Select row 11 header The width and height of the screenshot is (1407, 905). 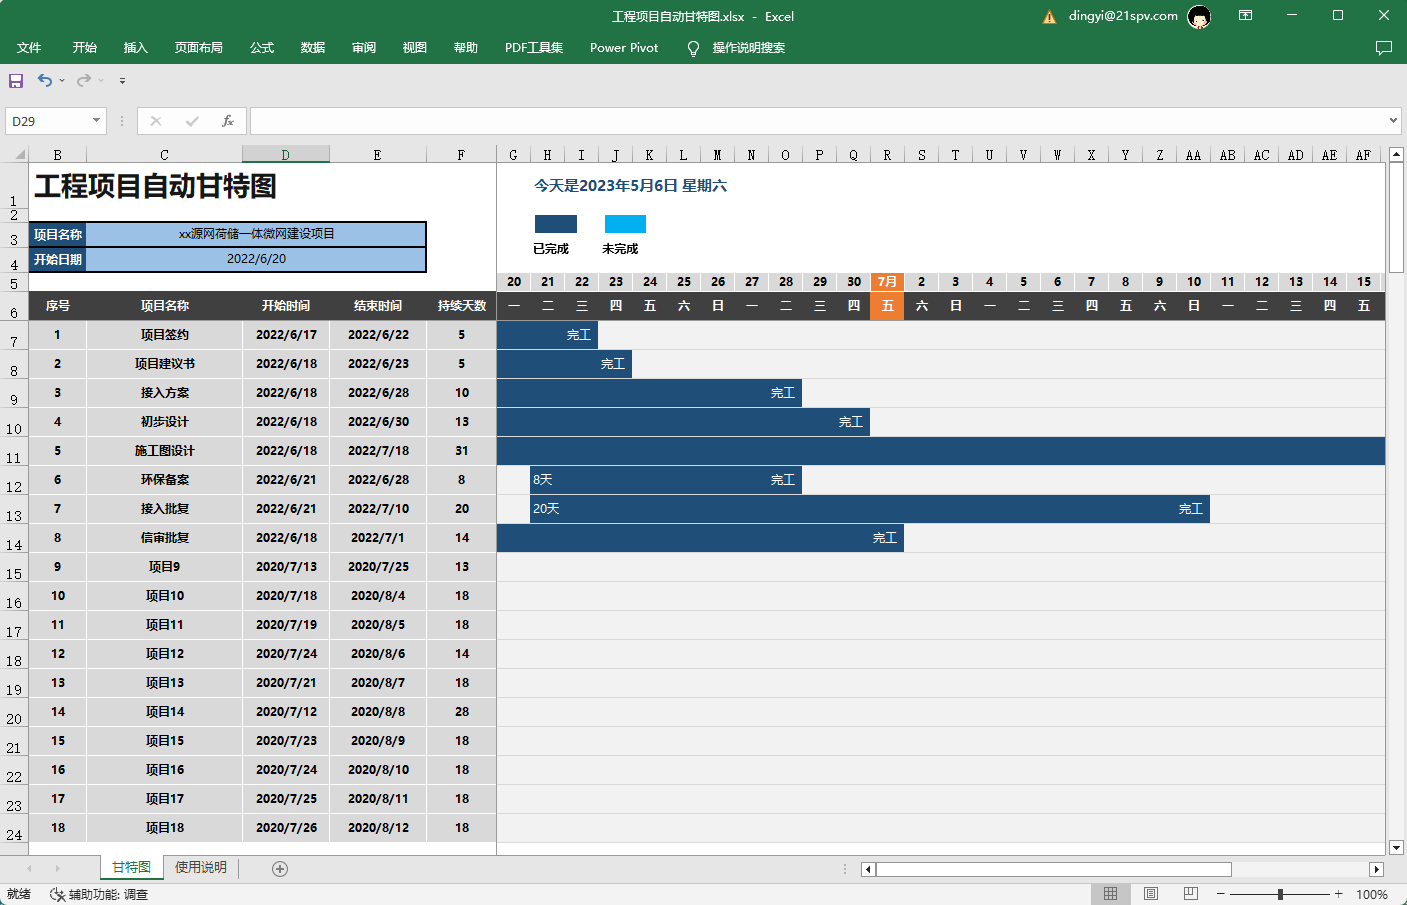click(14, 451)
